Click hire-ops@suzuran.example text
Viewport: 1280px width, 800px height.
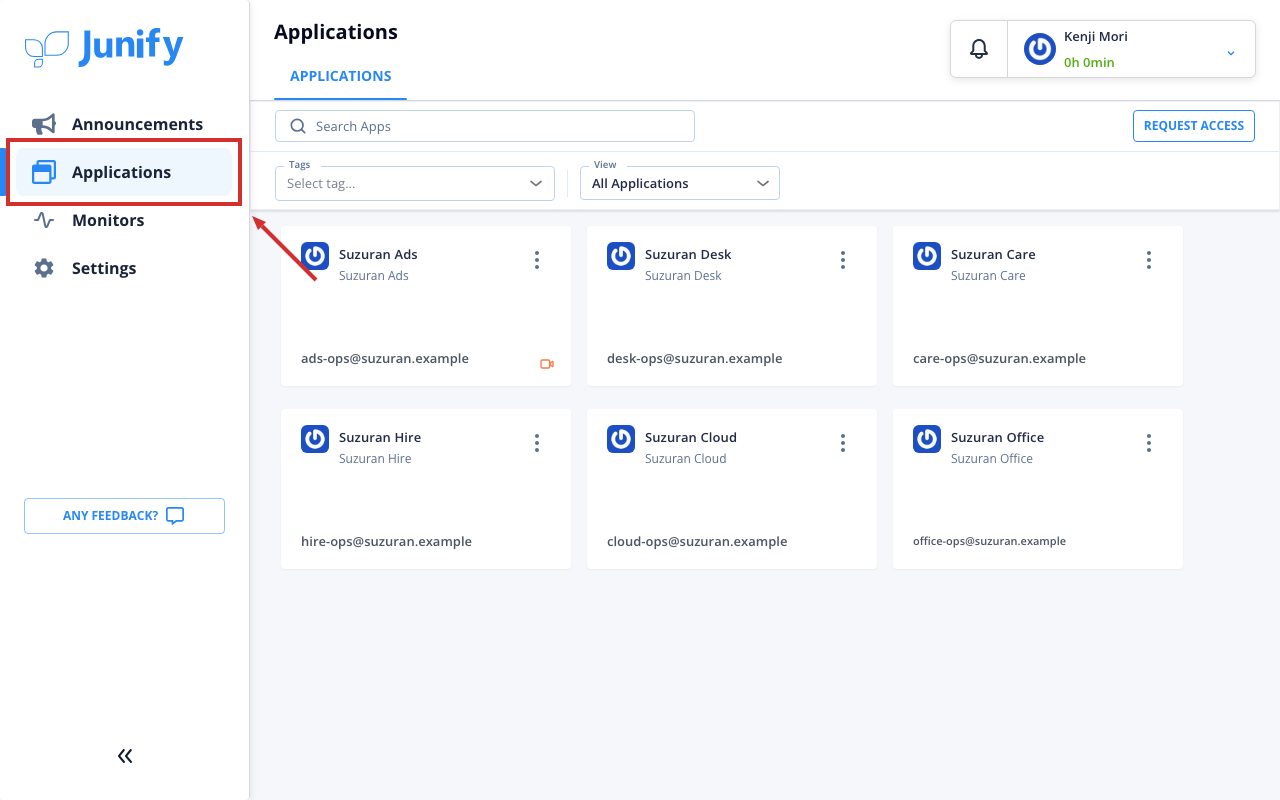tap(386, 541)
